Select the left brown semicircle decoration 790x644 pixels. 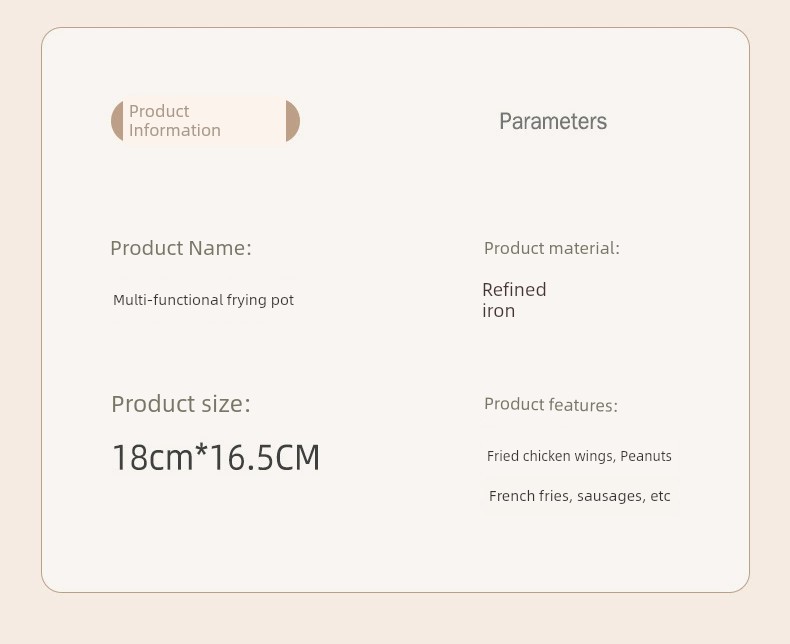tap(117, 121)
